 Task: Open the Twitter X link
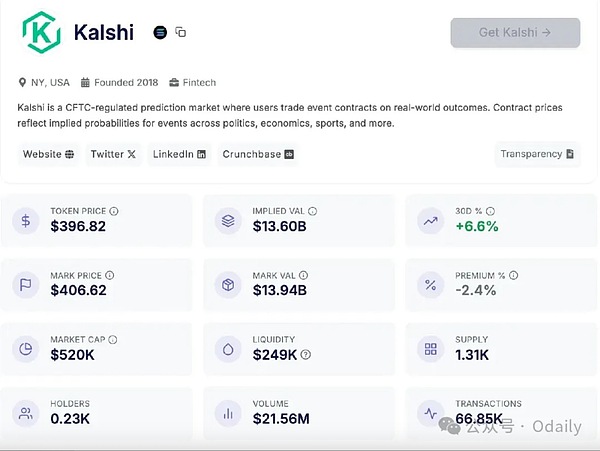click(x=112, y=154)
